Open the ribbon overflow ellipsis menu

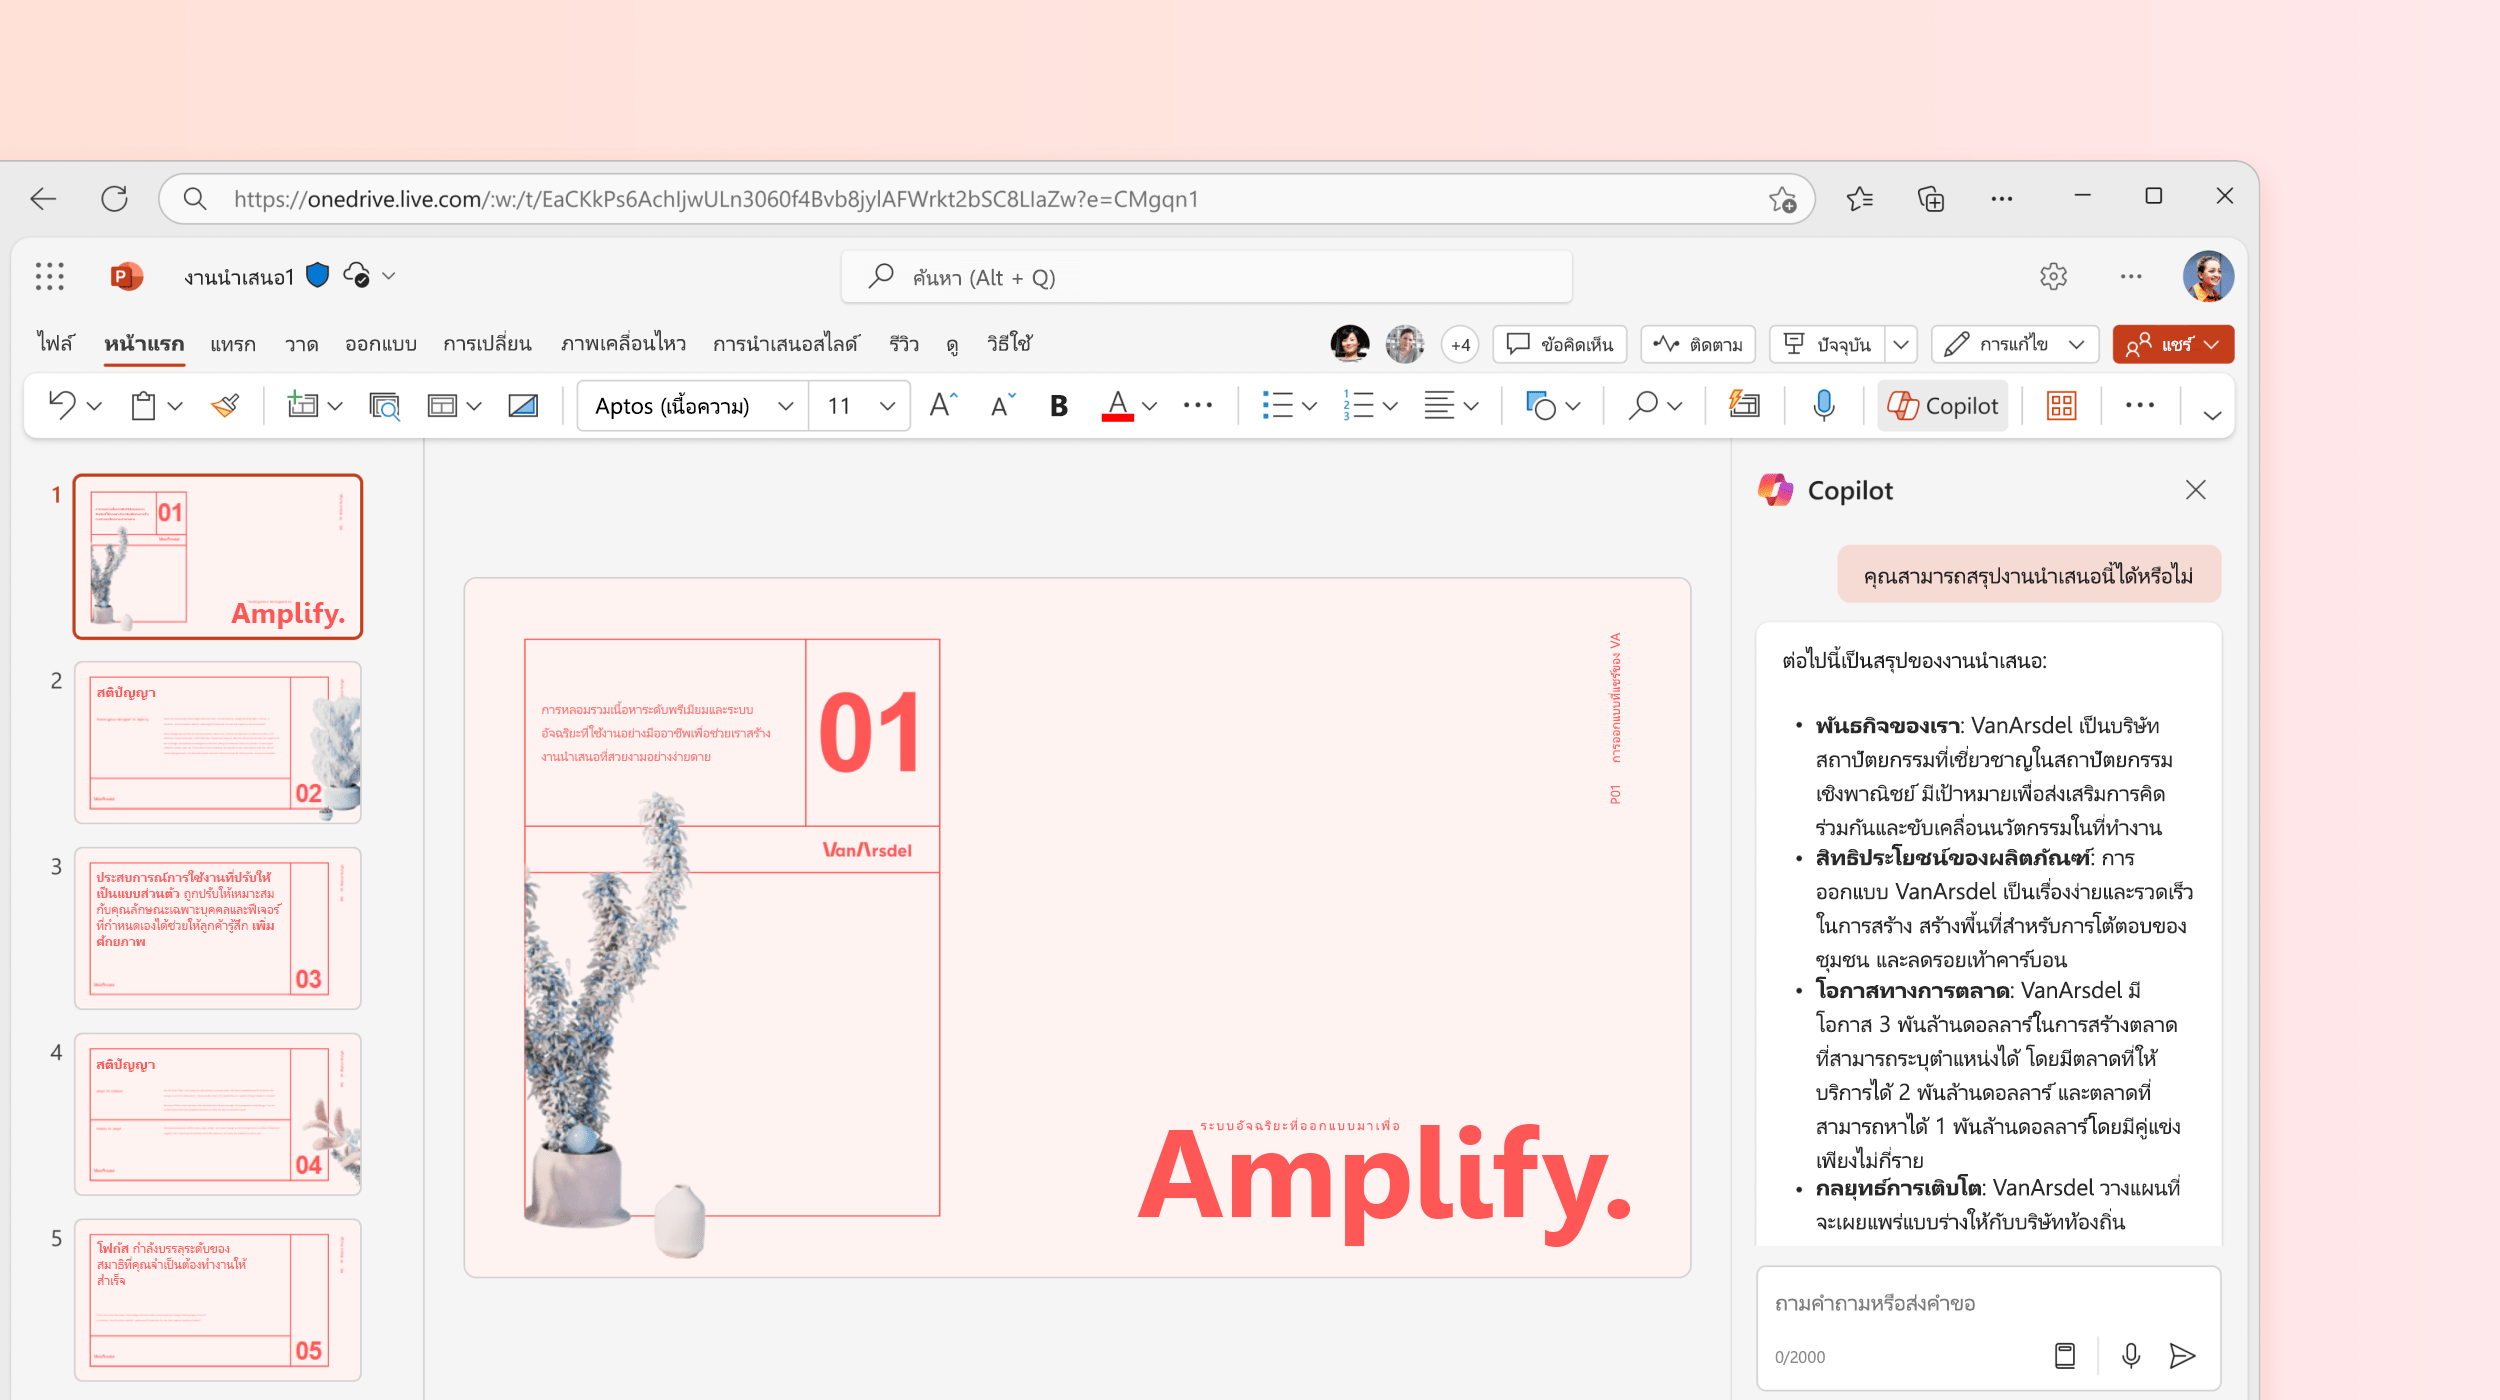[x=2139, y=405]
